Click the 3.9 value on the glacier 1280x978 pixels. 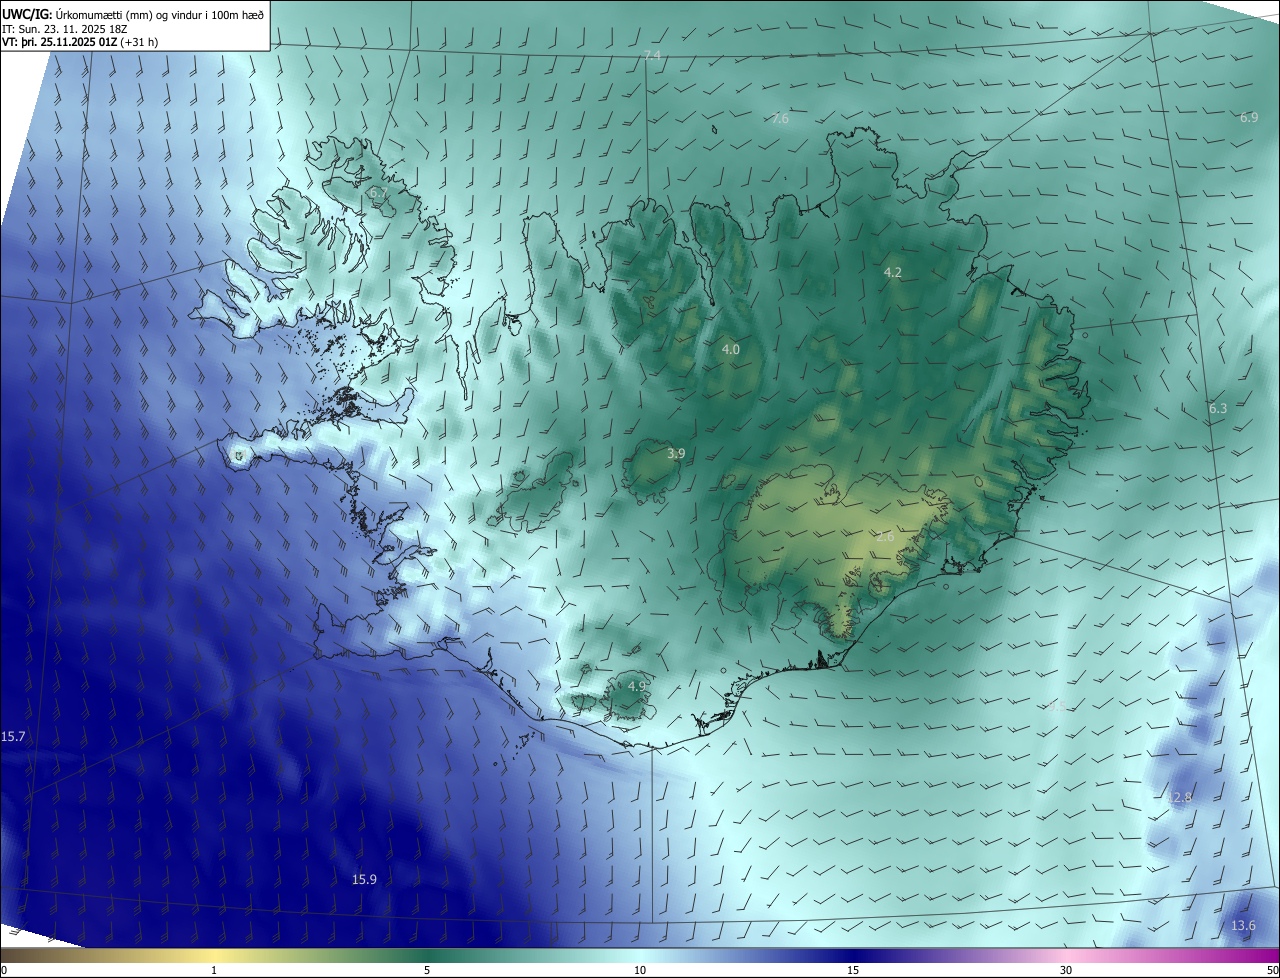click(x=676, y=453)
